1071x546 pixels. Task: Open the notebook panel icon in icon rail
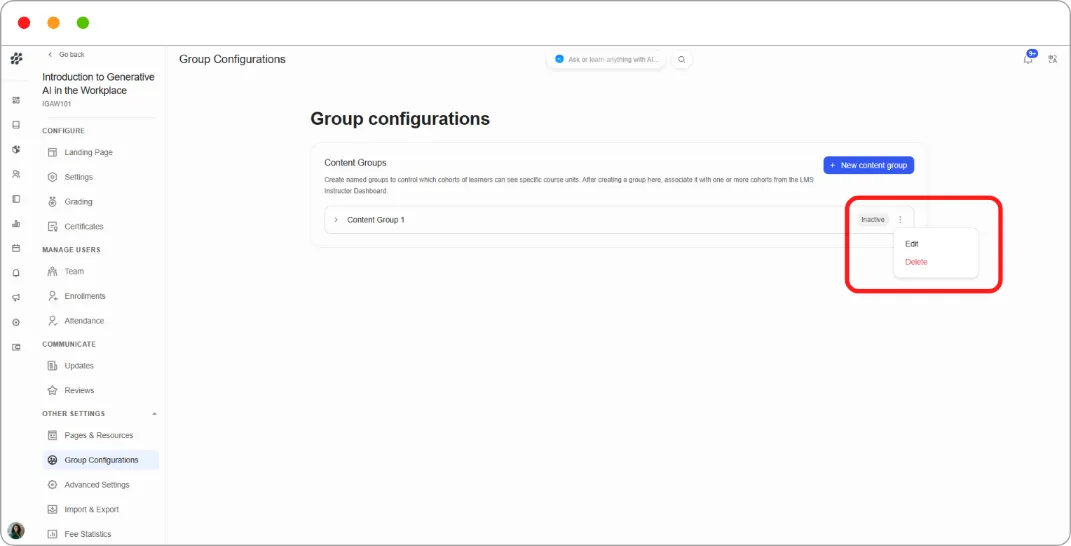tap(16, 199)
